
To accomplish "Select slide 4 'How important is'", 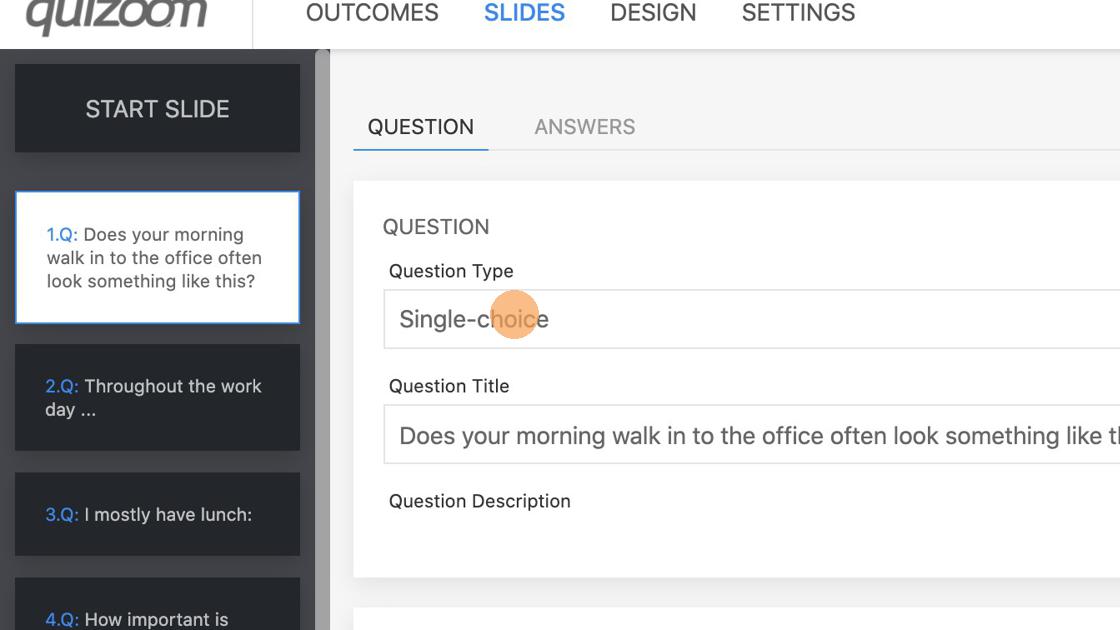I will [157, 610].
